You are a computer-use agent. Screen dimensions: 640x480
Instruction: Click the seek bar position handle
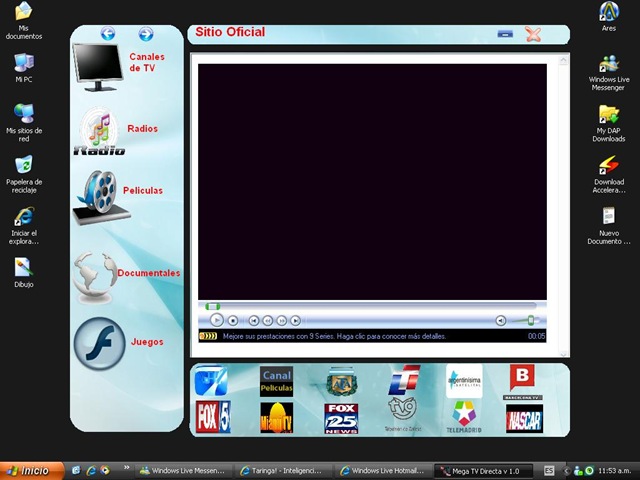click(213, 306)
